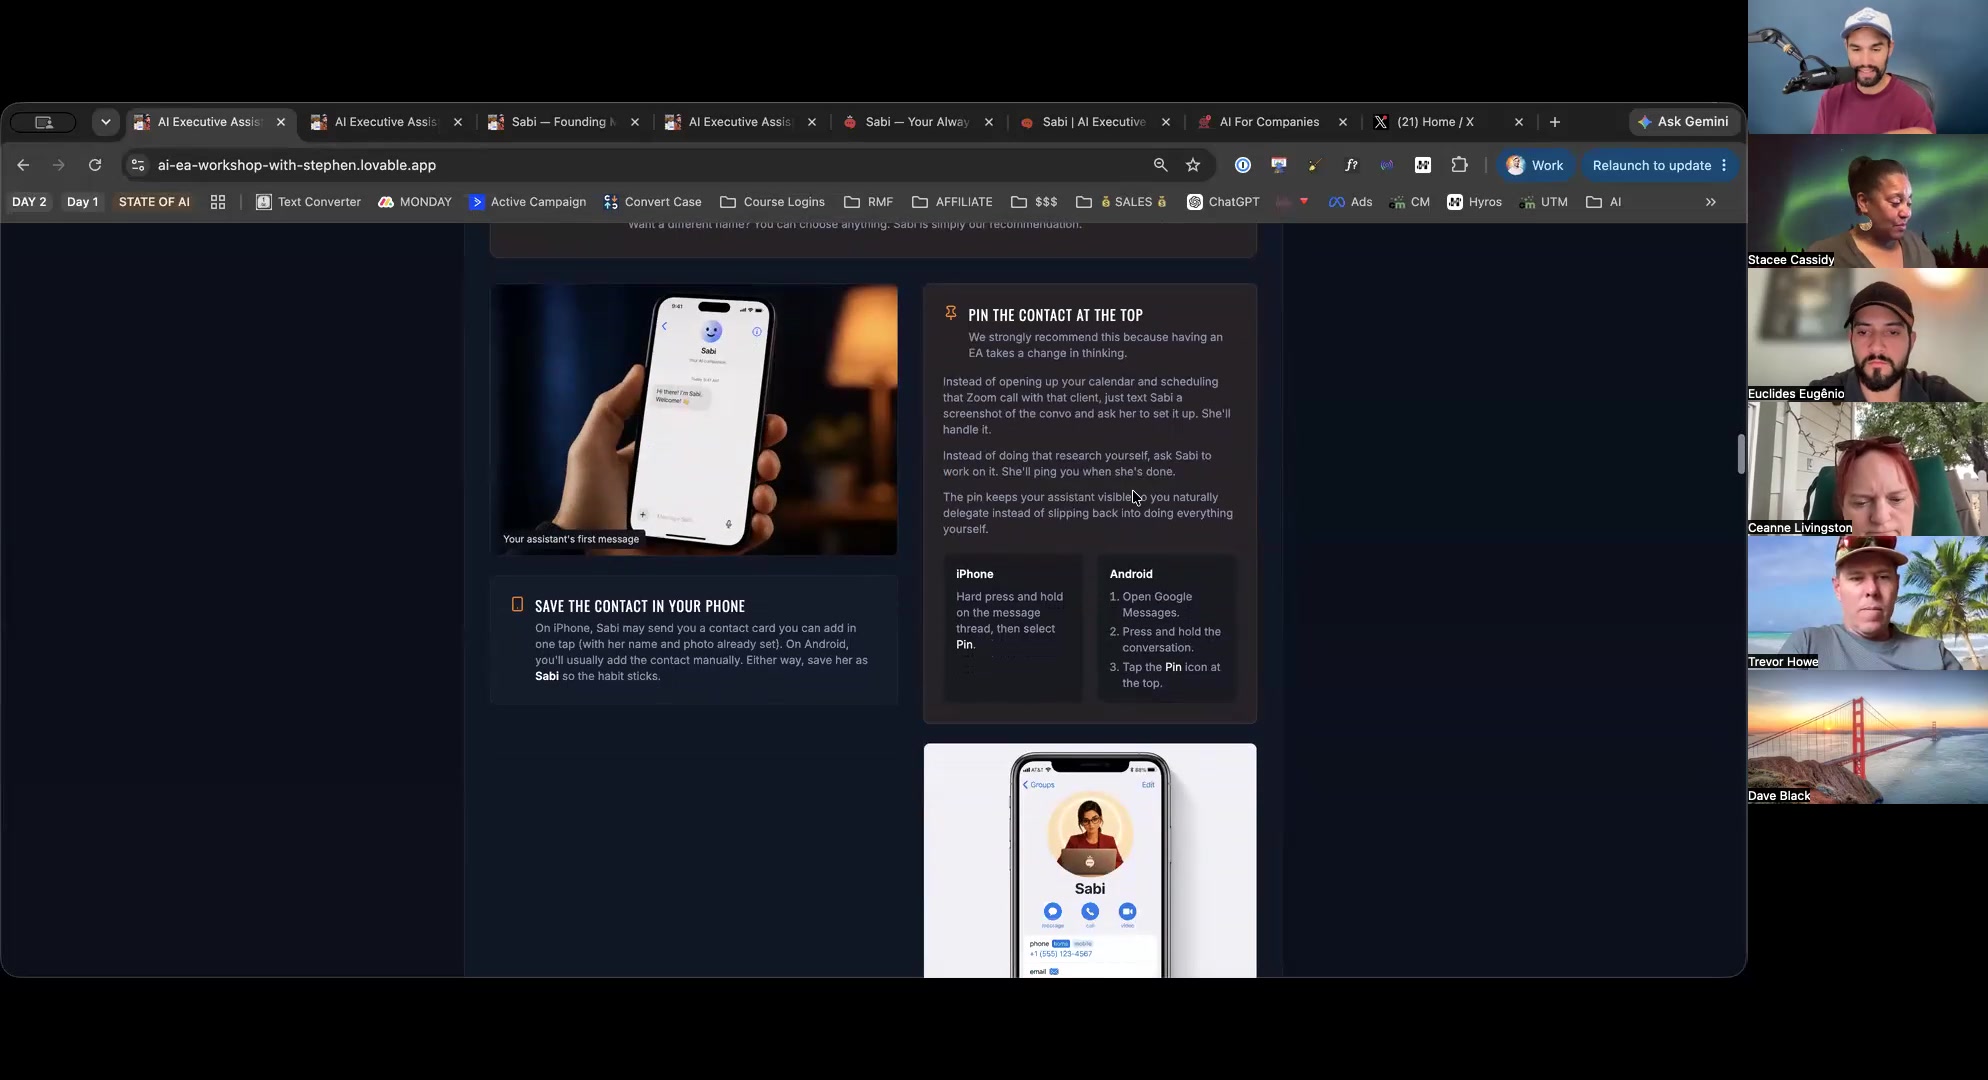Expand the AI bookmark folder
Viewport: 1988px width, 1080px height.
click(1604, 202)
